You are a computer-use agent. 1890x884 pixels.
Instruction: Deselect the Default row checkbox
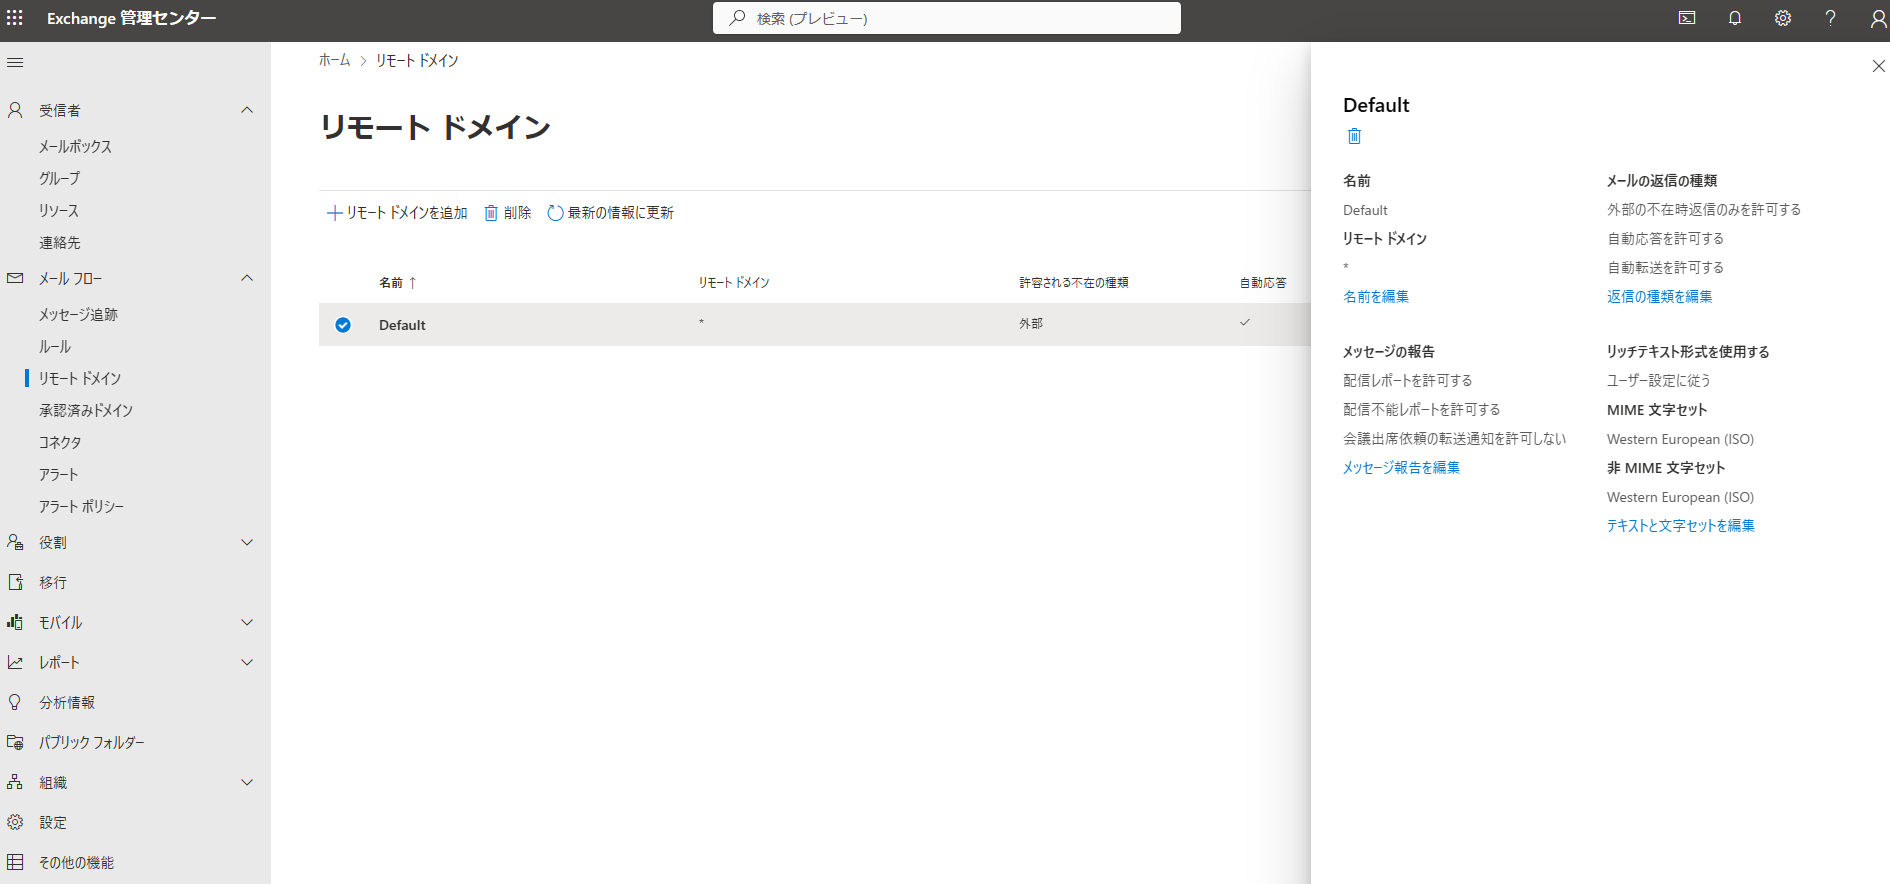point(343,325)
